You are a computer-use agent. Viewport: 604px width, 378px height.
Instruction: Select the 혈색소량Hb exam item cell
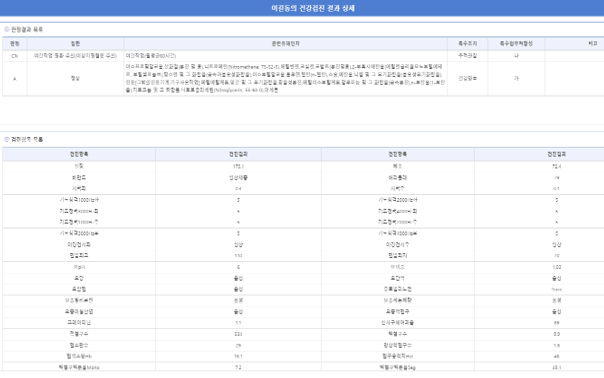(79, 356)
